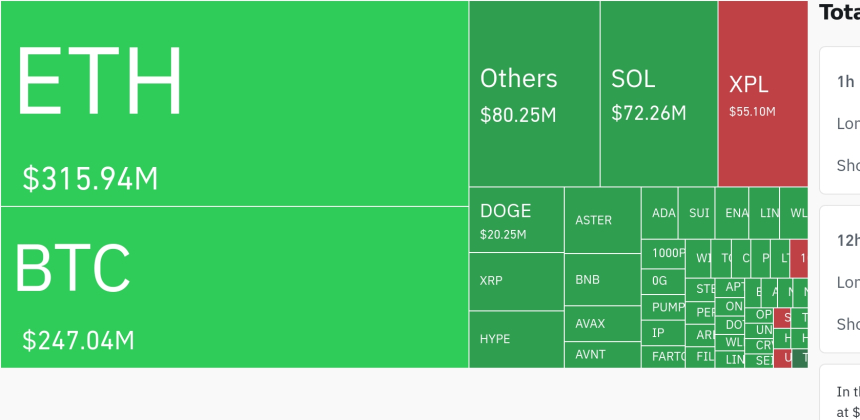Viewport: 860px width, 420px height.
Task: Select the AVNT tile
Action: 602,355
